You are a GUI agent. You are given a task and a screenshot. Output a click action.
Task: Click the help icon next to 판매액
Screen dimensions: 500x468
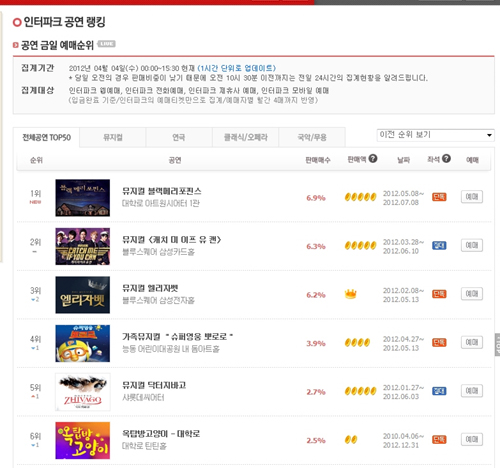click(373, 159)
